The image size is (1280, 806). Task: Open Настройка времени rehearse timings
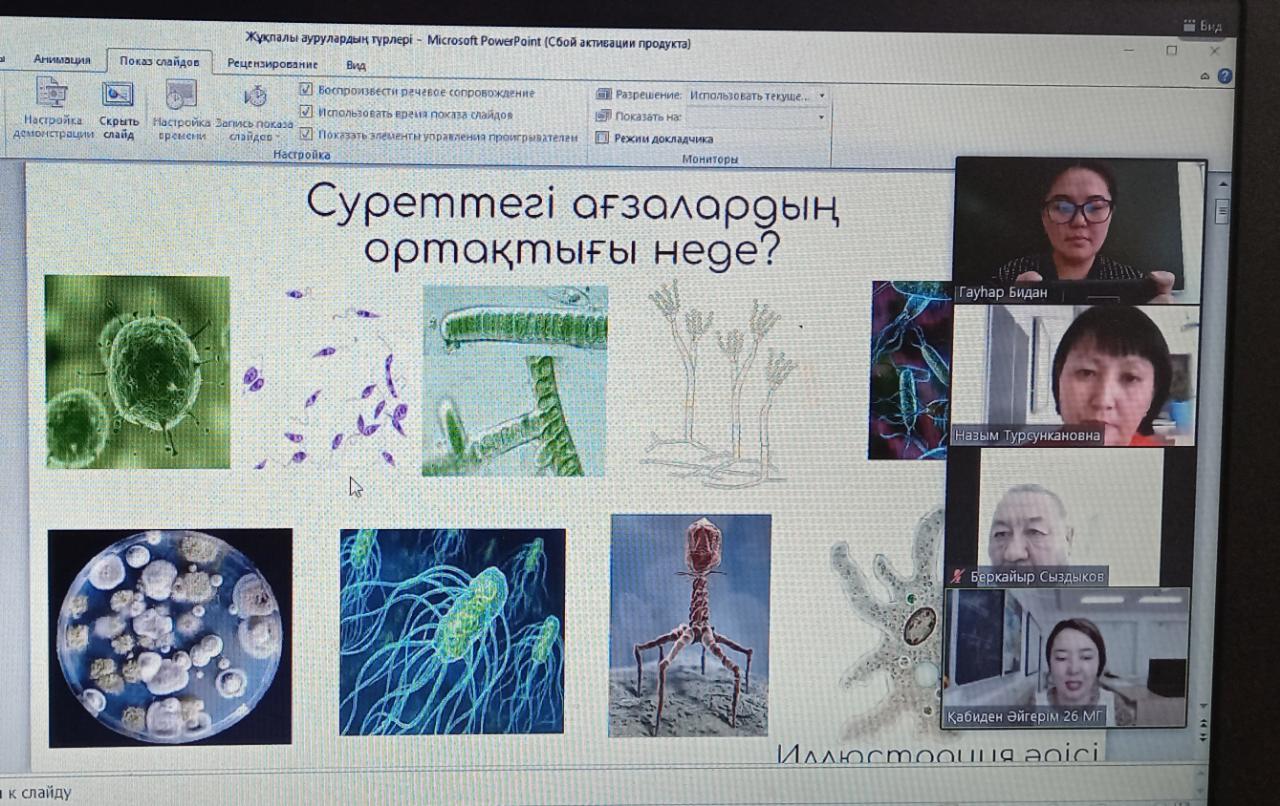tap(181, 110)
